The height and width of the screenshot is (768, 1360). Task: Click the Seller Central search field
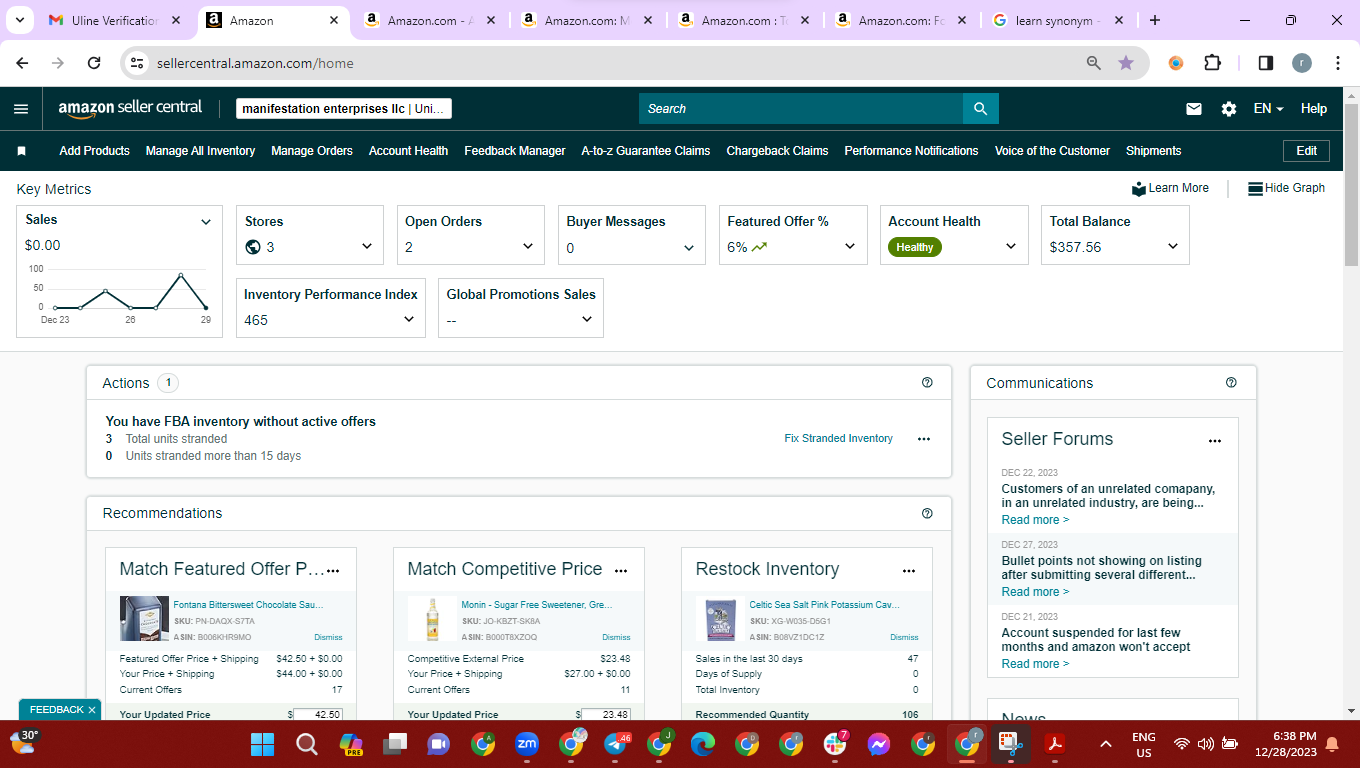(x=801, y=109)
